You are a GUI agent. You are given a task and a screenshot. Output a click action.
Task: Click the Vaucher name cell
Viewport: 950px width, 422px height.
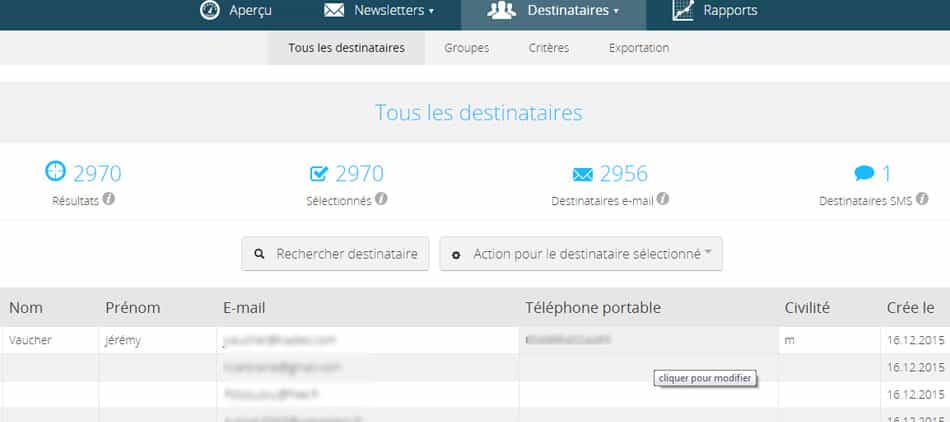[30, 340]
